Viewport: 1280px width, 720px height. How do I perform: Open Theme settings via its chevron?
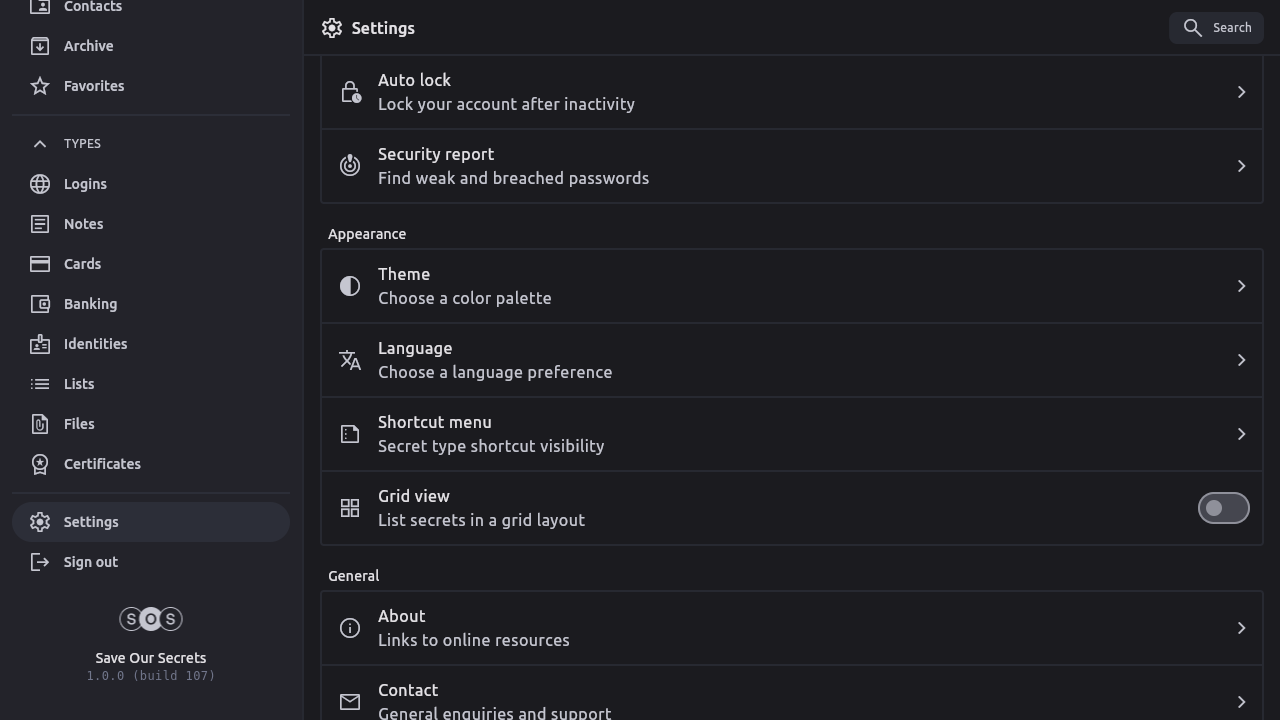coord(1241,286)
